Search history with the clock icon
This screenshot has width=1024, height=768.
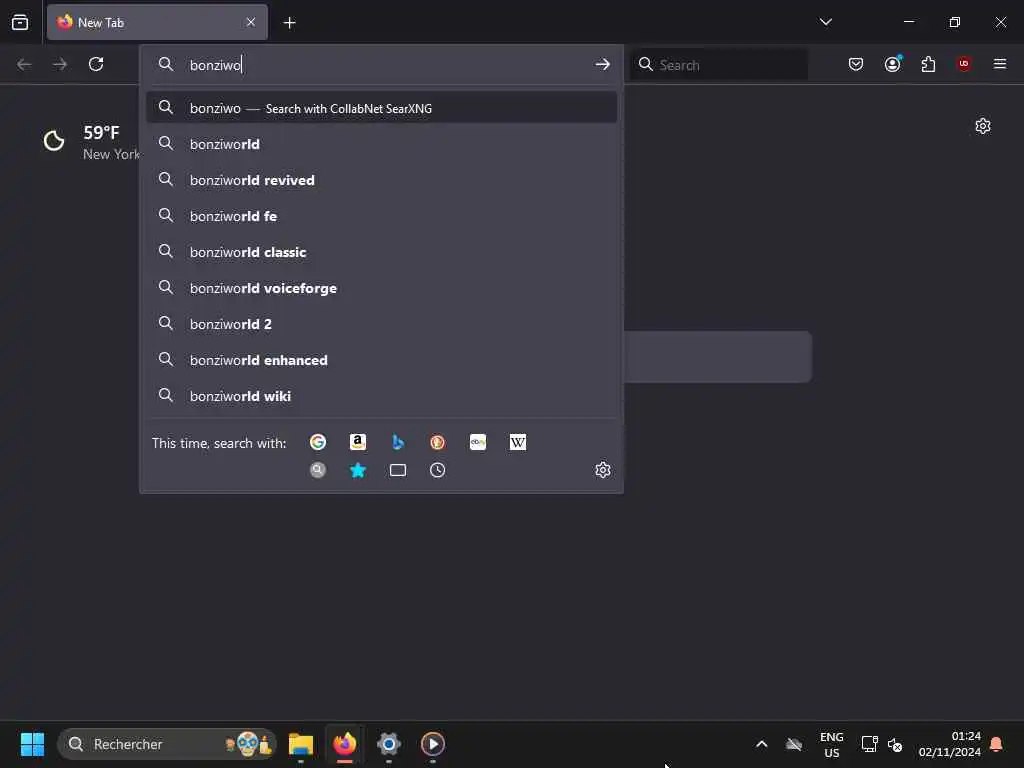click(438, 470)
